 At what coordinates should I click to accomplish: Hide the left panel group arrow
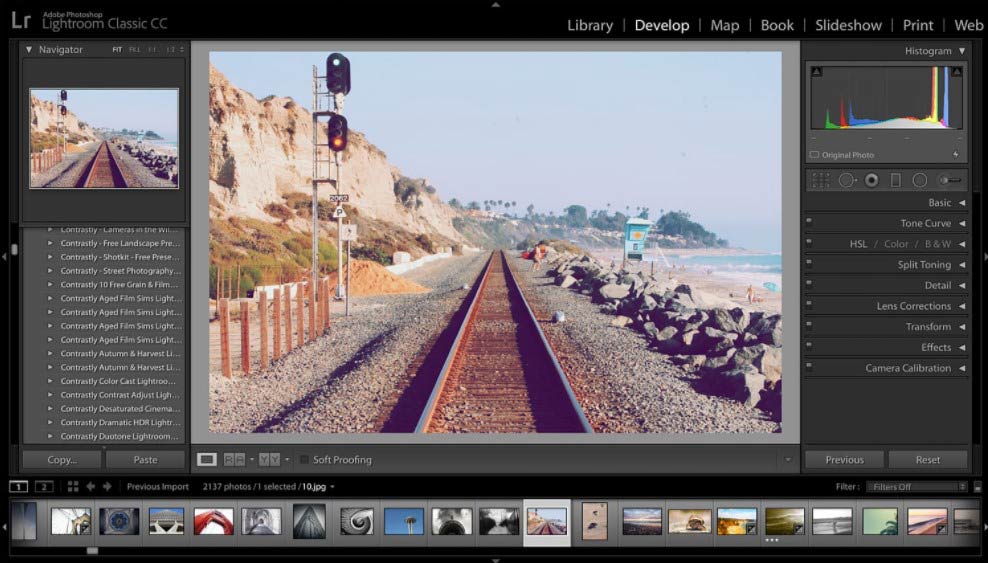click(4, 256)
